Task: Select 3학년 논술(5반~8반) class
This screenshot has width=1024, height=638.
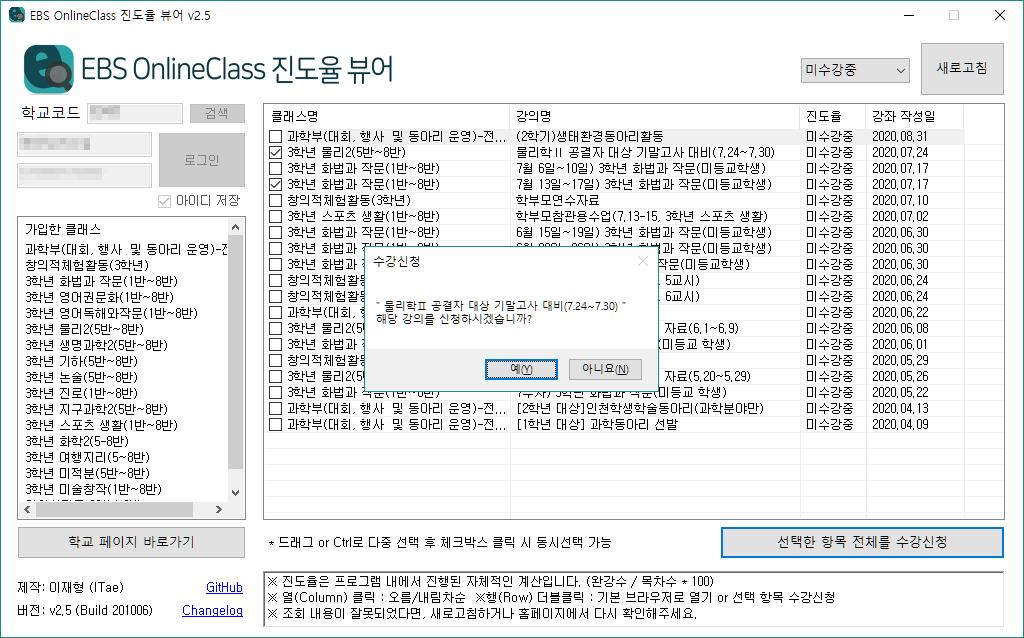Action: (81, 377)
